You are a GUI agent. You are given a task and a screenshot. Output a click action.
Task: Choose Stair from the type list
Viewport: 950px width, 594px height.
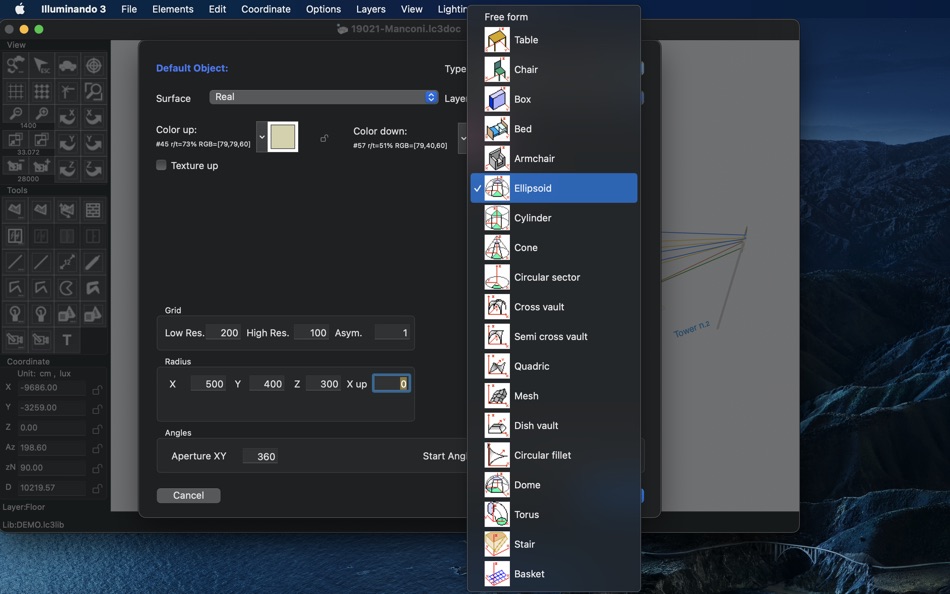pyautogui.click(x=554, y=544)
